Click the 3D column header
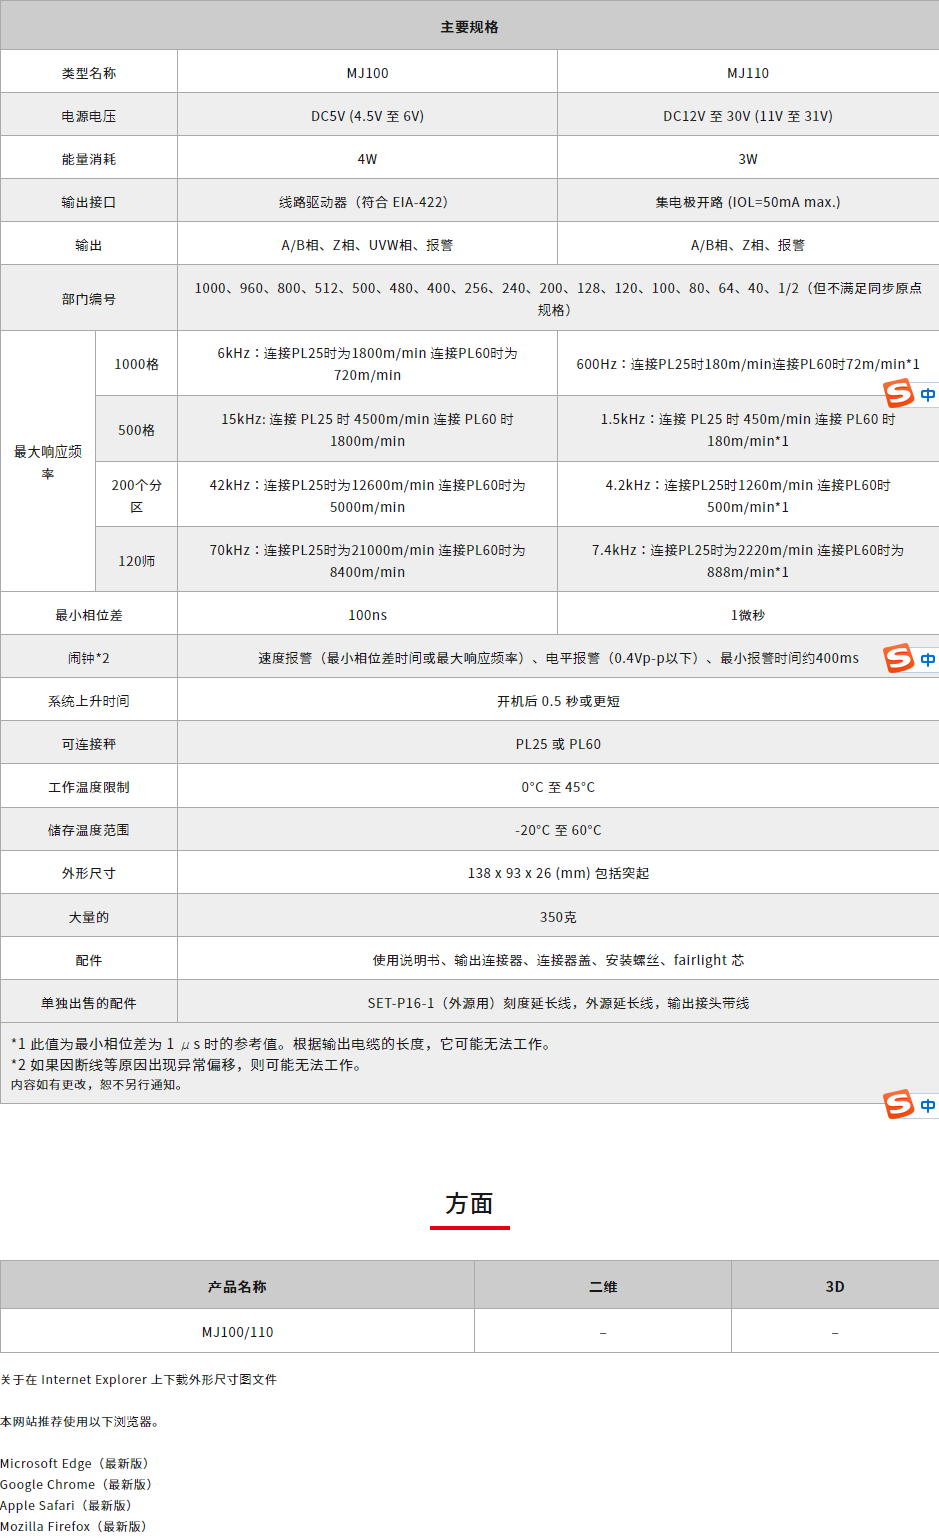Viewport: 939px width, 1540px height. pyautogui.click(x=834, y=1286)
